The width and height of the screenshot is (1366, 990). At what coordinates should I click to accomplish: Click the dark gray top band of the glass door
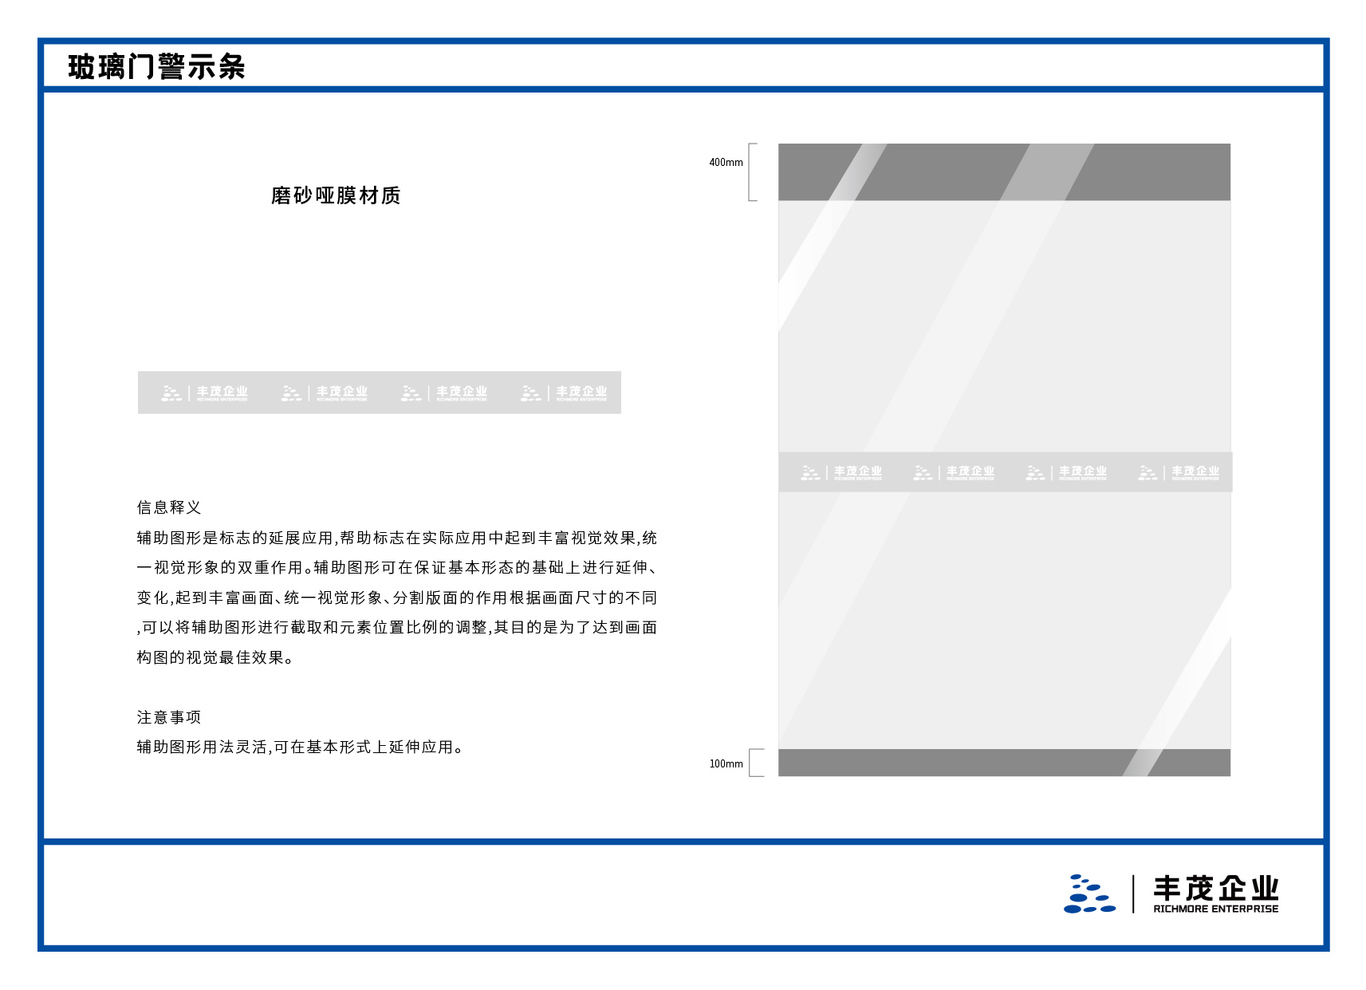1004,172
